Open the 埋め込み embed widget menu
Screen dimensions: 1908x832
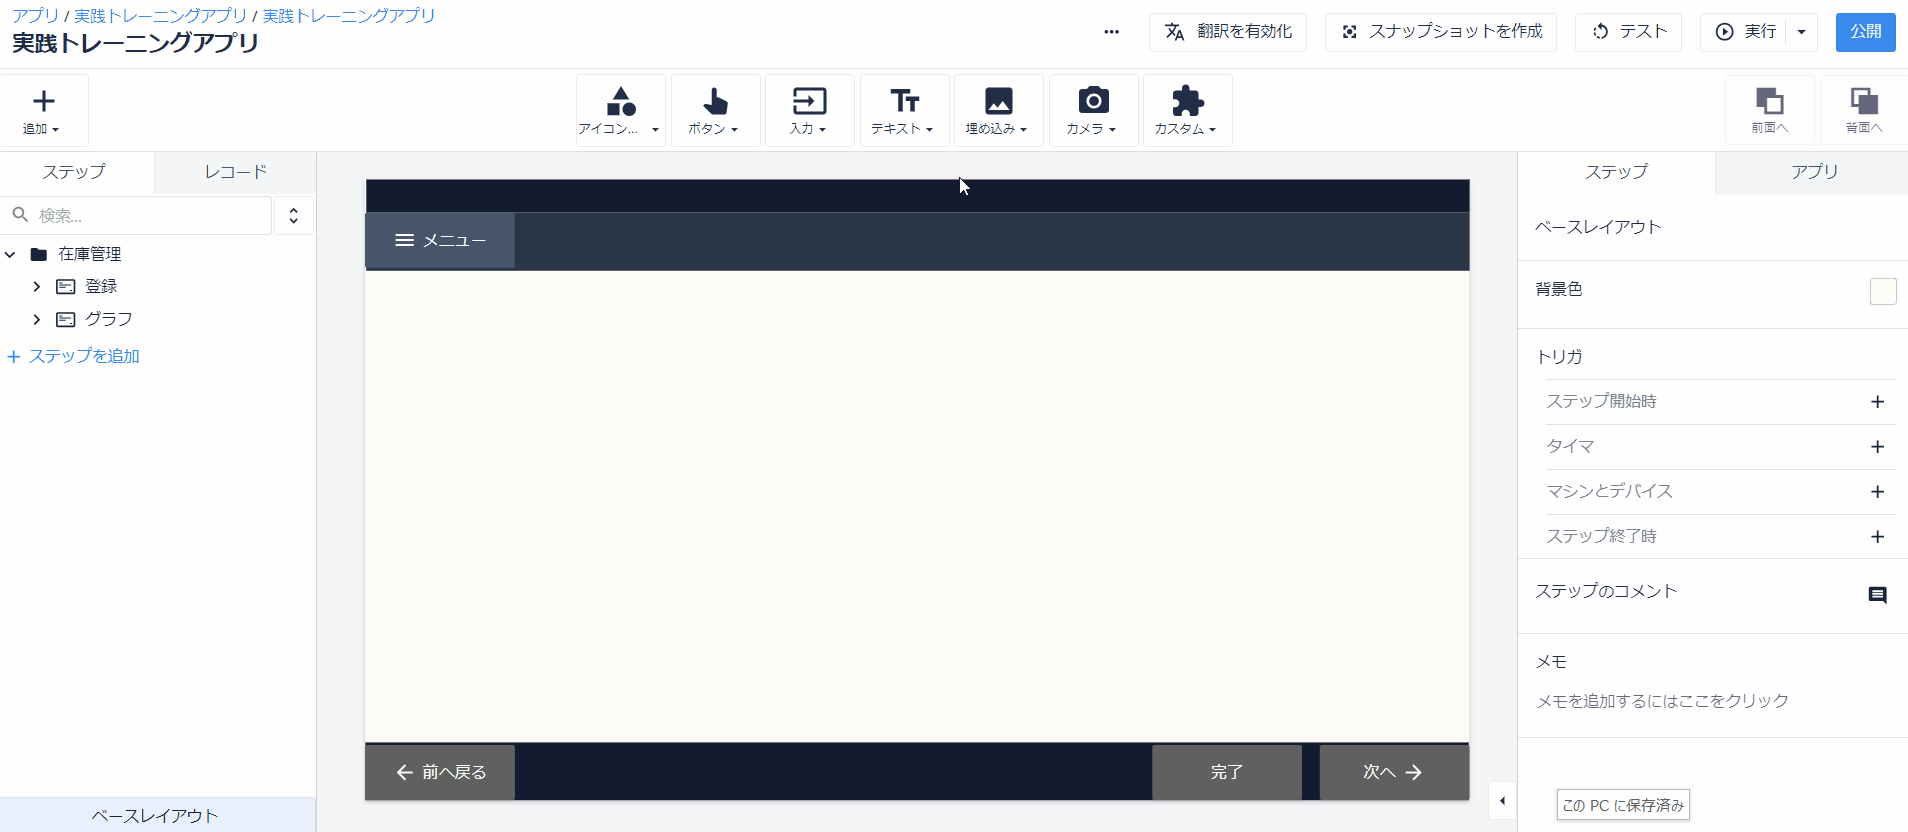coord(998,110)
